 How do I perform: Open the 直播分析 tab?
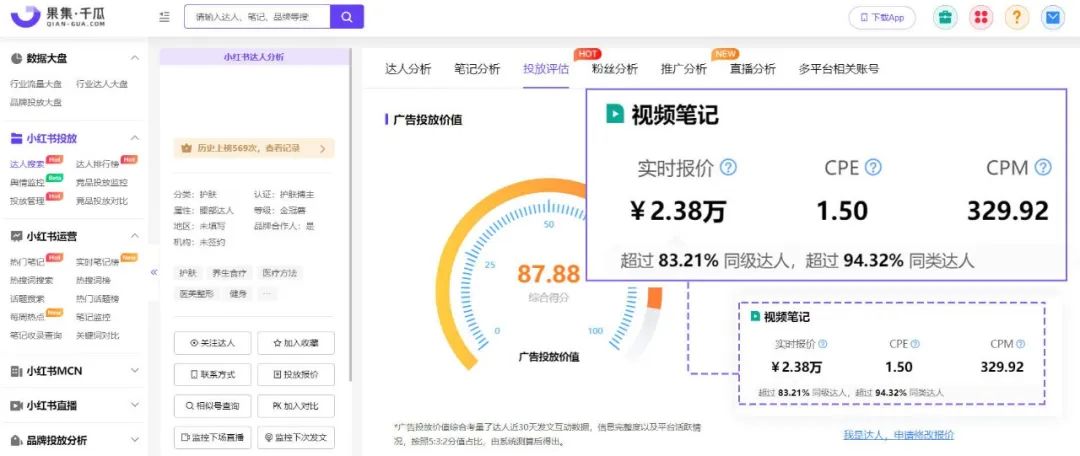click(752, 69)
